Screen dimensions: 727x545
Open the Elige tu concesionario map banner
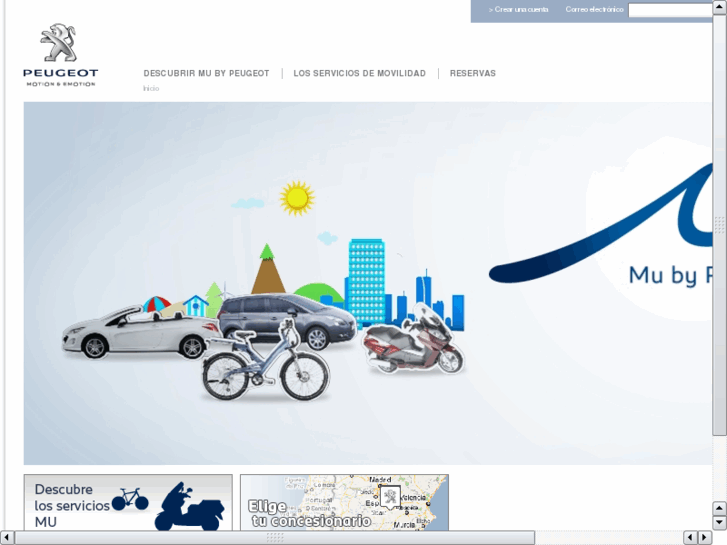(344, 502)
